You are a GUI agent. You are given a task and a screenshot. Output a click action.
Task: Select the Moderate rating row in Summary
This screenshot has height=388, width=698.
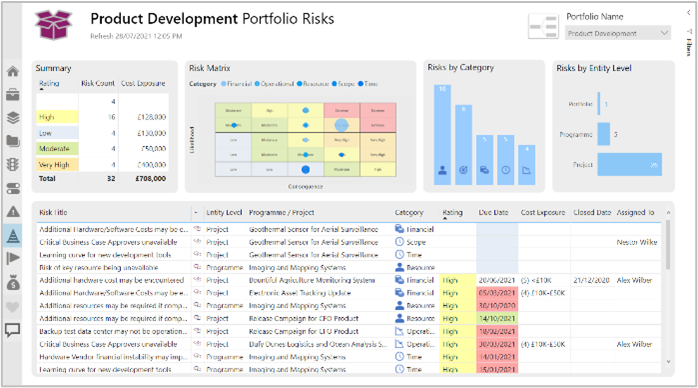click(x=102, y=149)
